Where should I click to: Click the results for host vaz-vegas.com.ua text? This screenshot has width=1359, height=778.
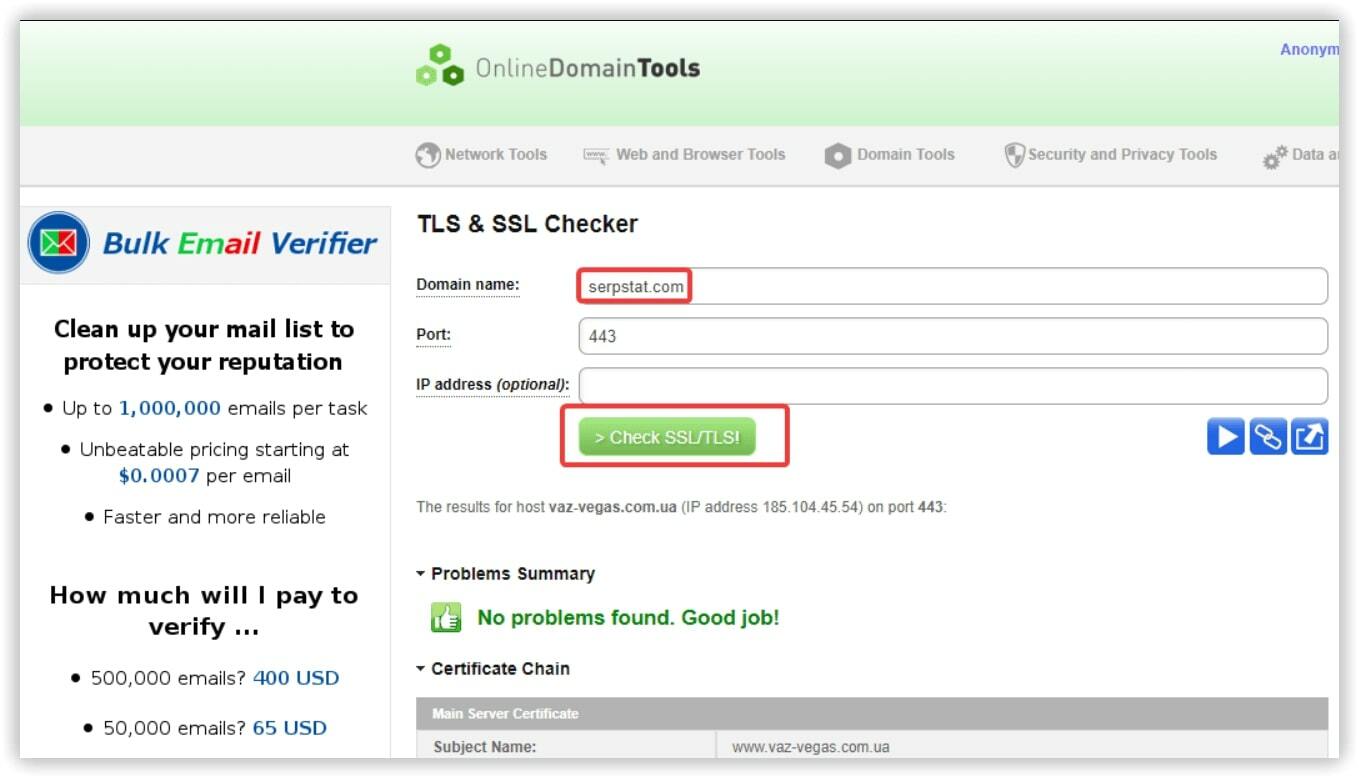(681, 507)
